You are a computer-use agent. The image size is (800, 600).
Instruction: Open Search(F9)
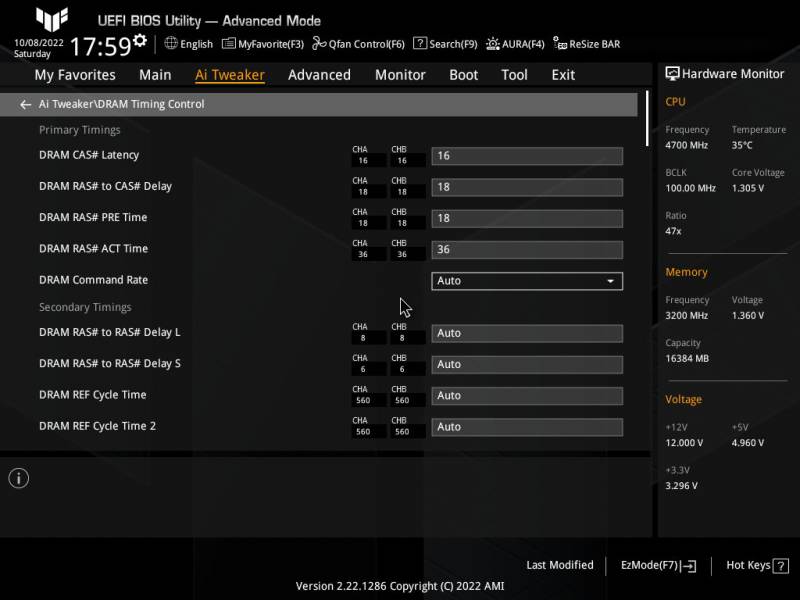pyautogui.click(x=445, y=44)
